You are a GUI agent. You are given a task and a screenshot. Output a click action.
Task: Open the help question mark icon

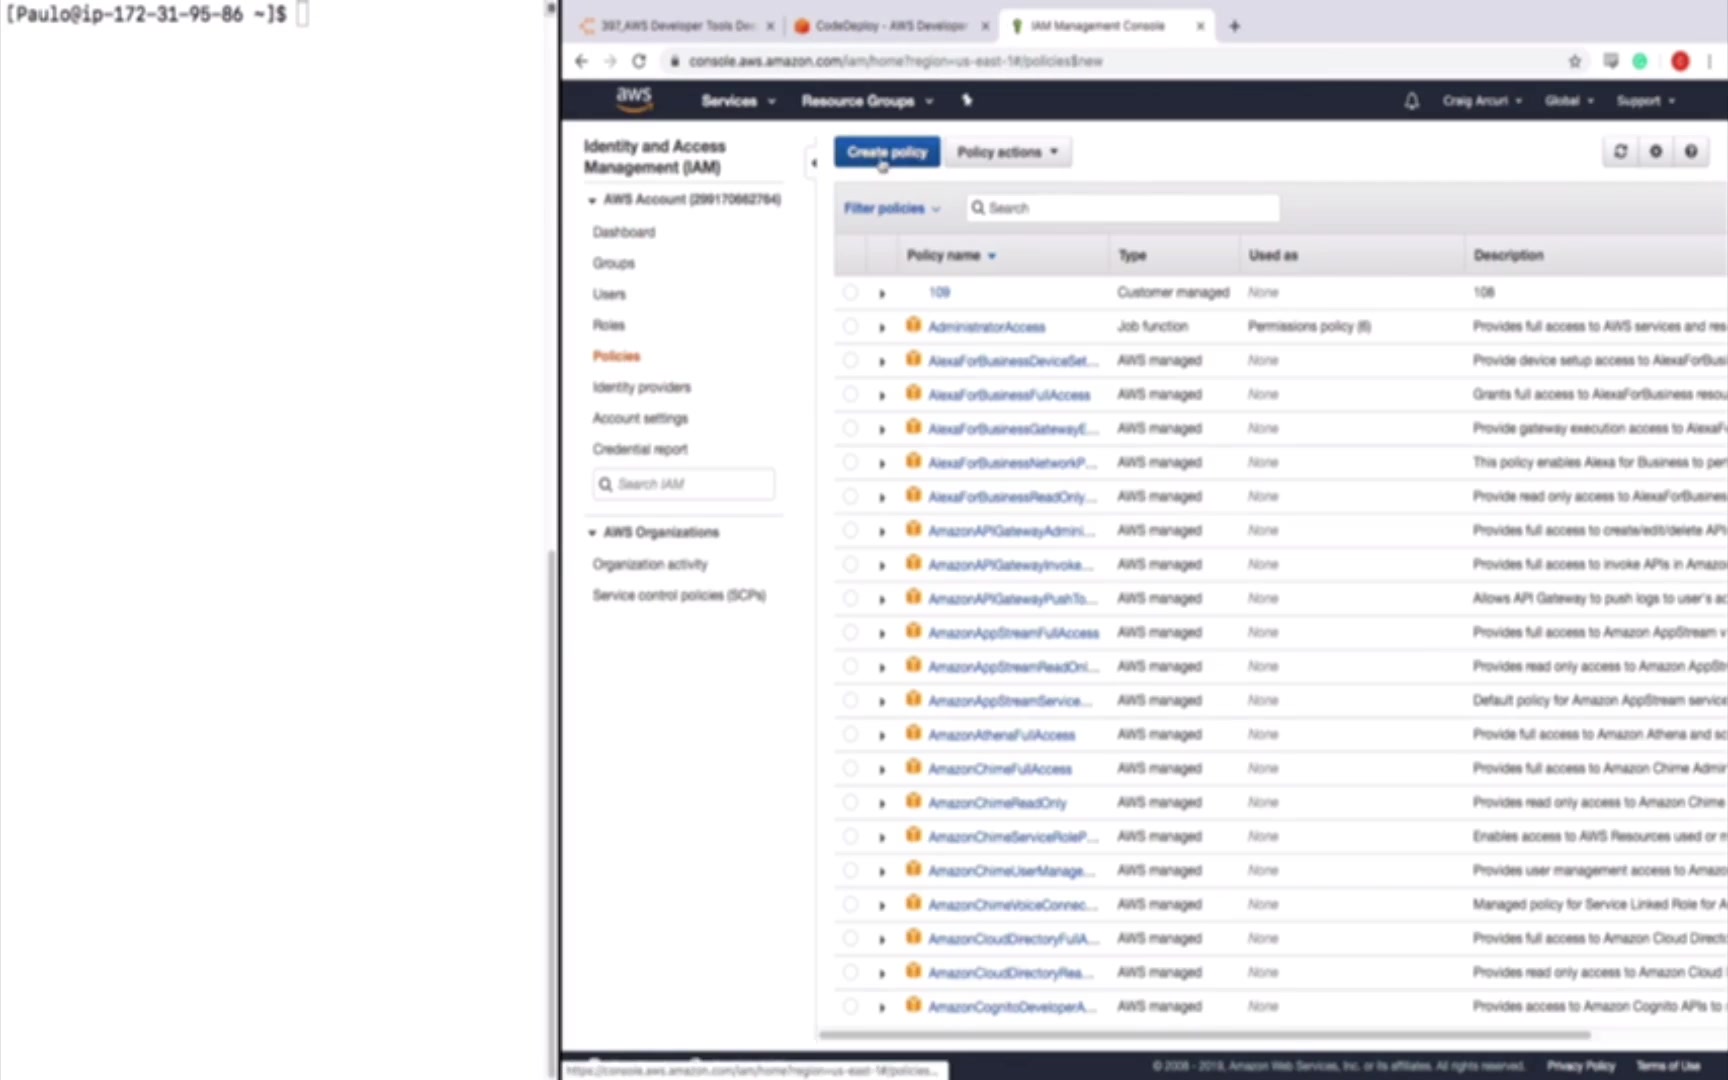tap(1691, 152)
